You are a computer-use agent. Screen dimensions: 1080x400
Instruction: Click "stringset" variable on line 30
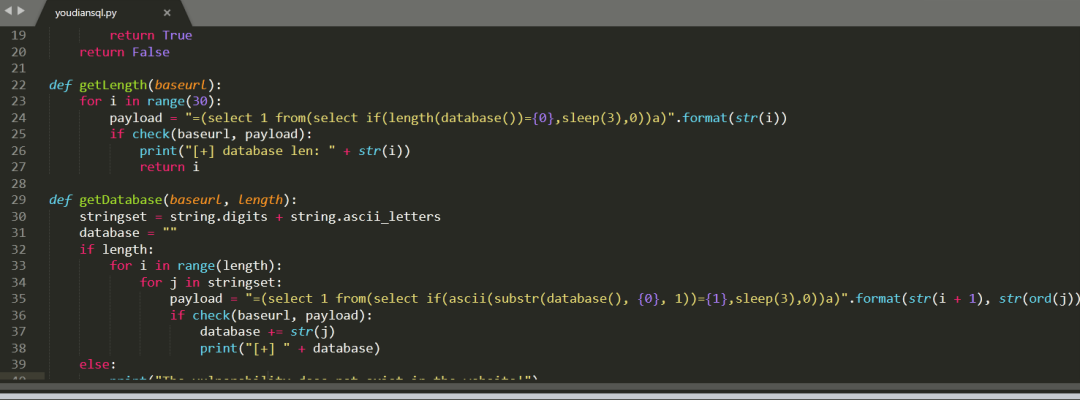[113, 217]
